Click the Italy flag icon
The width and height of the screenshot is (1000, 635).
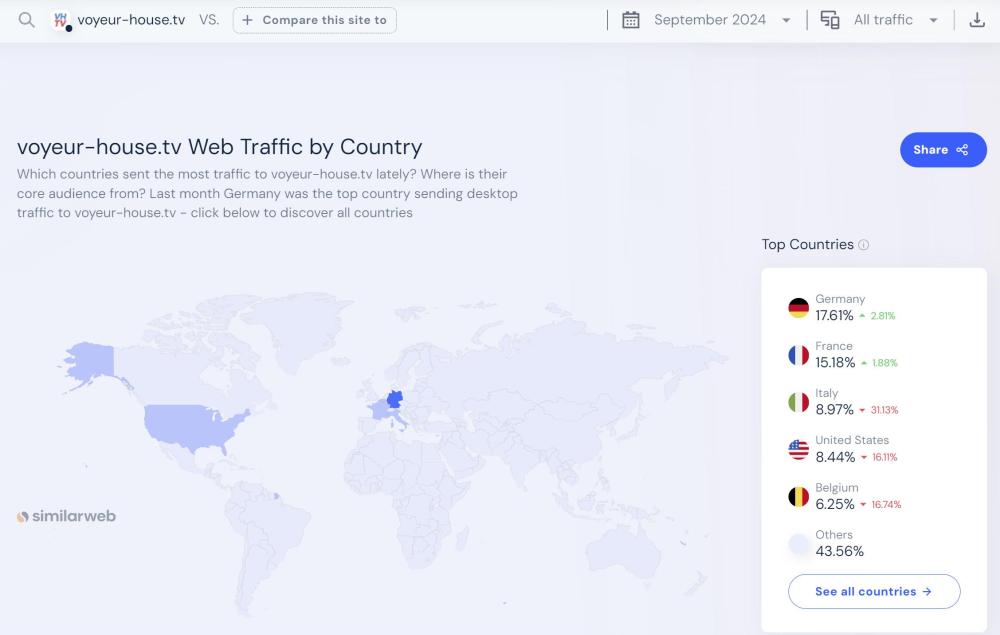(798, 402)
